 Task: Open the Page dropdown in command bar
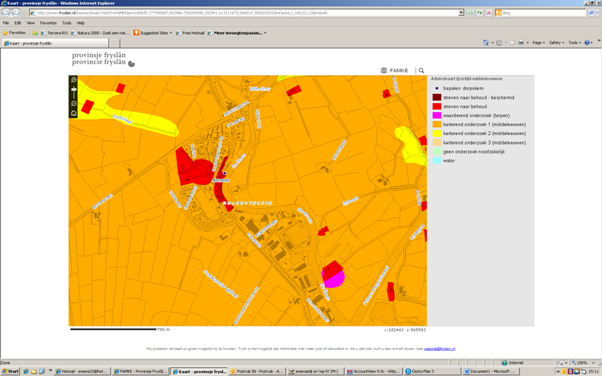pos(538,43)
